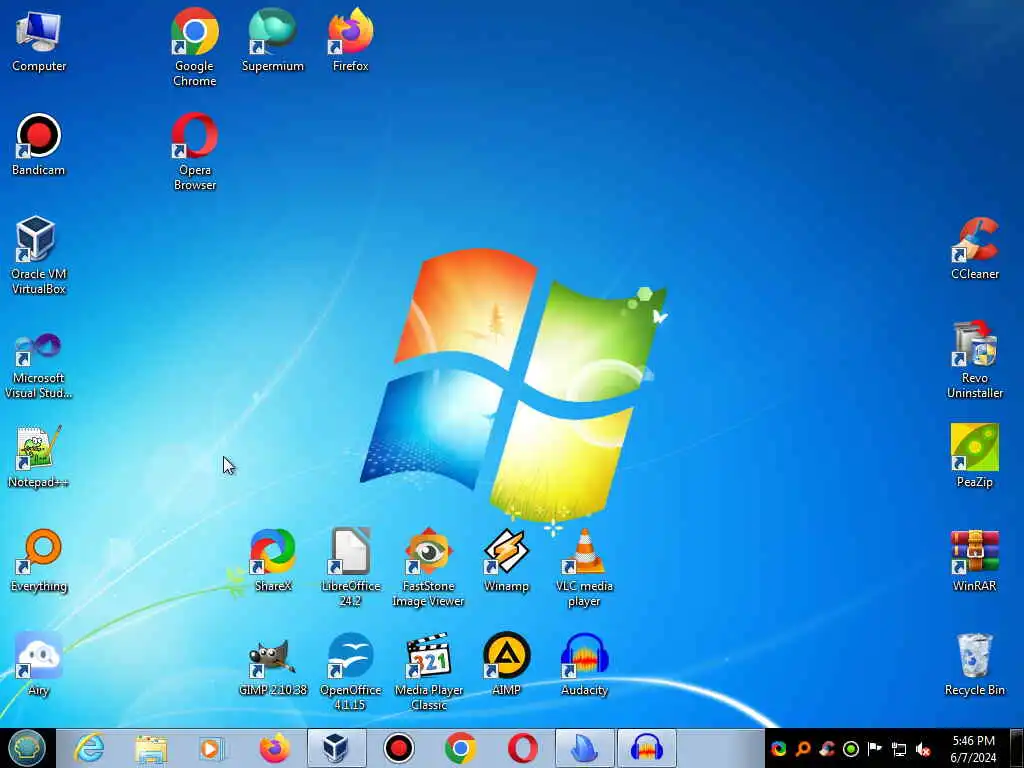Select the Airy desktop shortcut
Screen dimensions: 1024x768
click(x=39, y=665)
